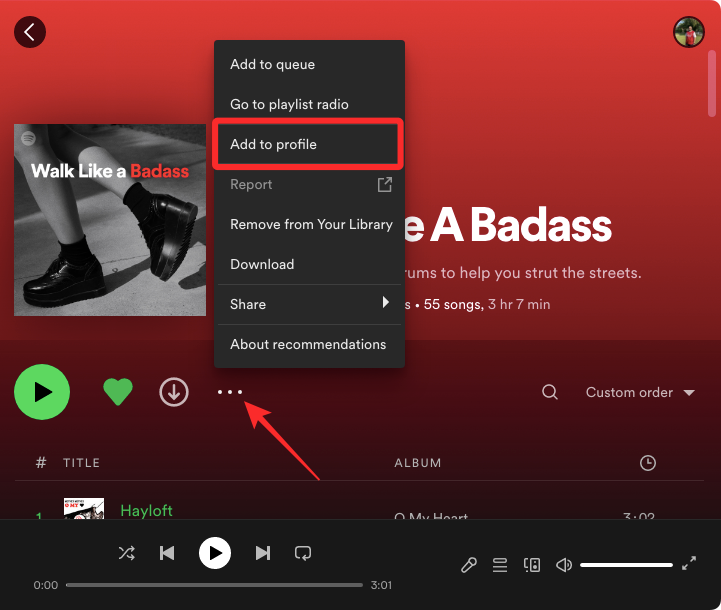
Task: Enter full screen mode
Action: click(x=688, y=563)
